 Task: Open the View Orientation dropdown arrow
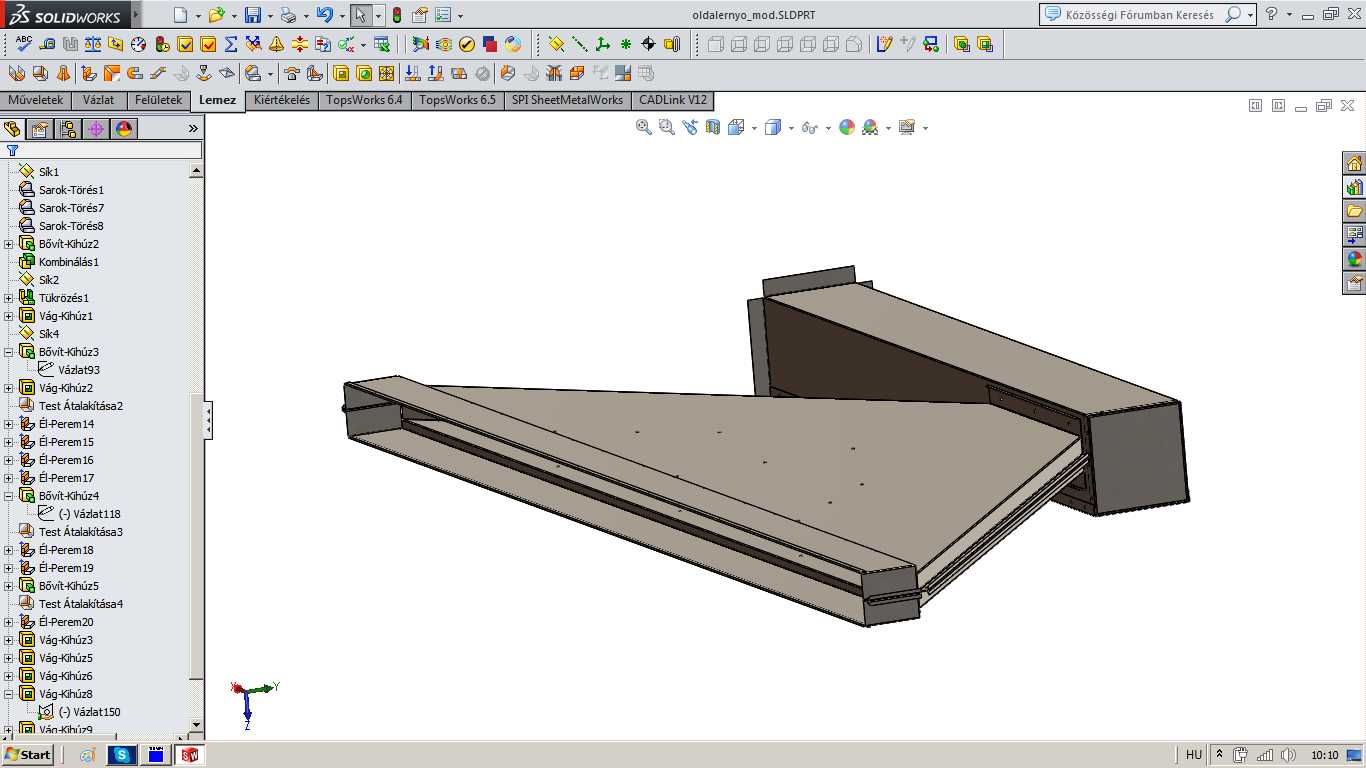pos(754,128)
